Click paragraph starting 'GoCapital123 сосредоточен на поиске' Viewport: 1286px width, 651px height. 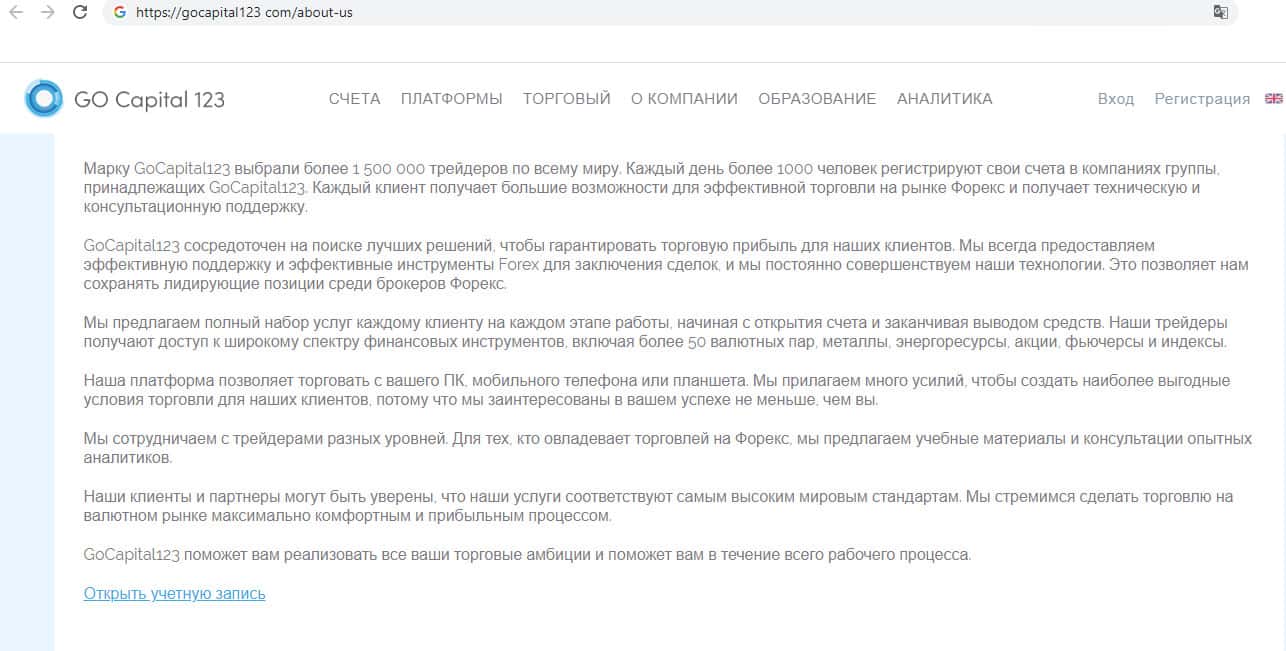666,264
